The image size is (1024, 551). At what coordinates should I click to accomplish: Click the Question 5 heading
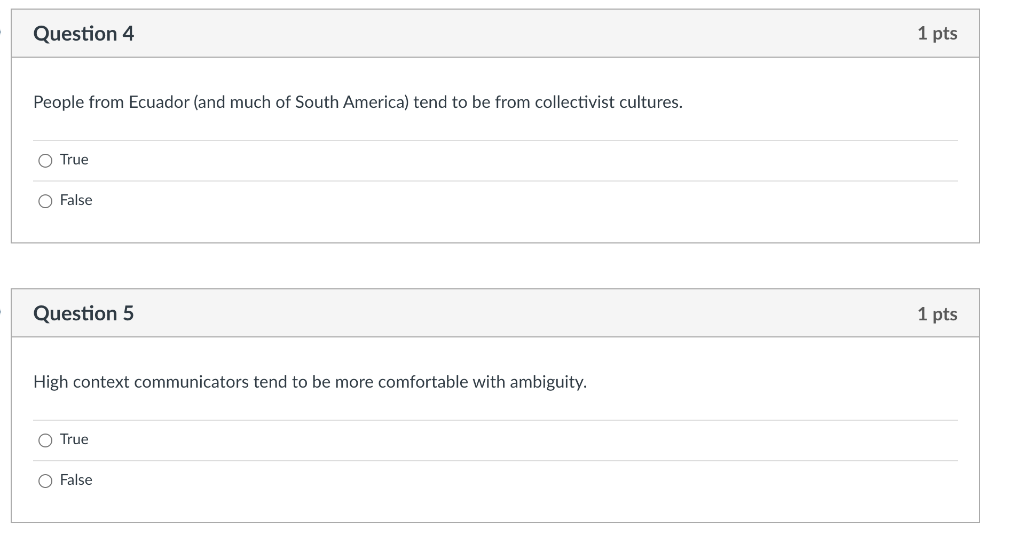tap(84, 314)
